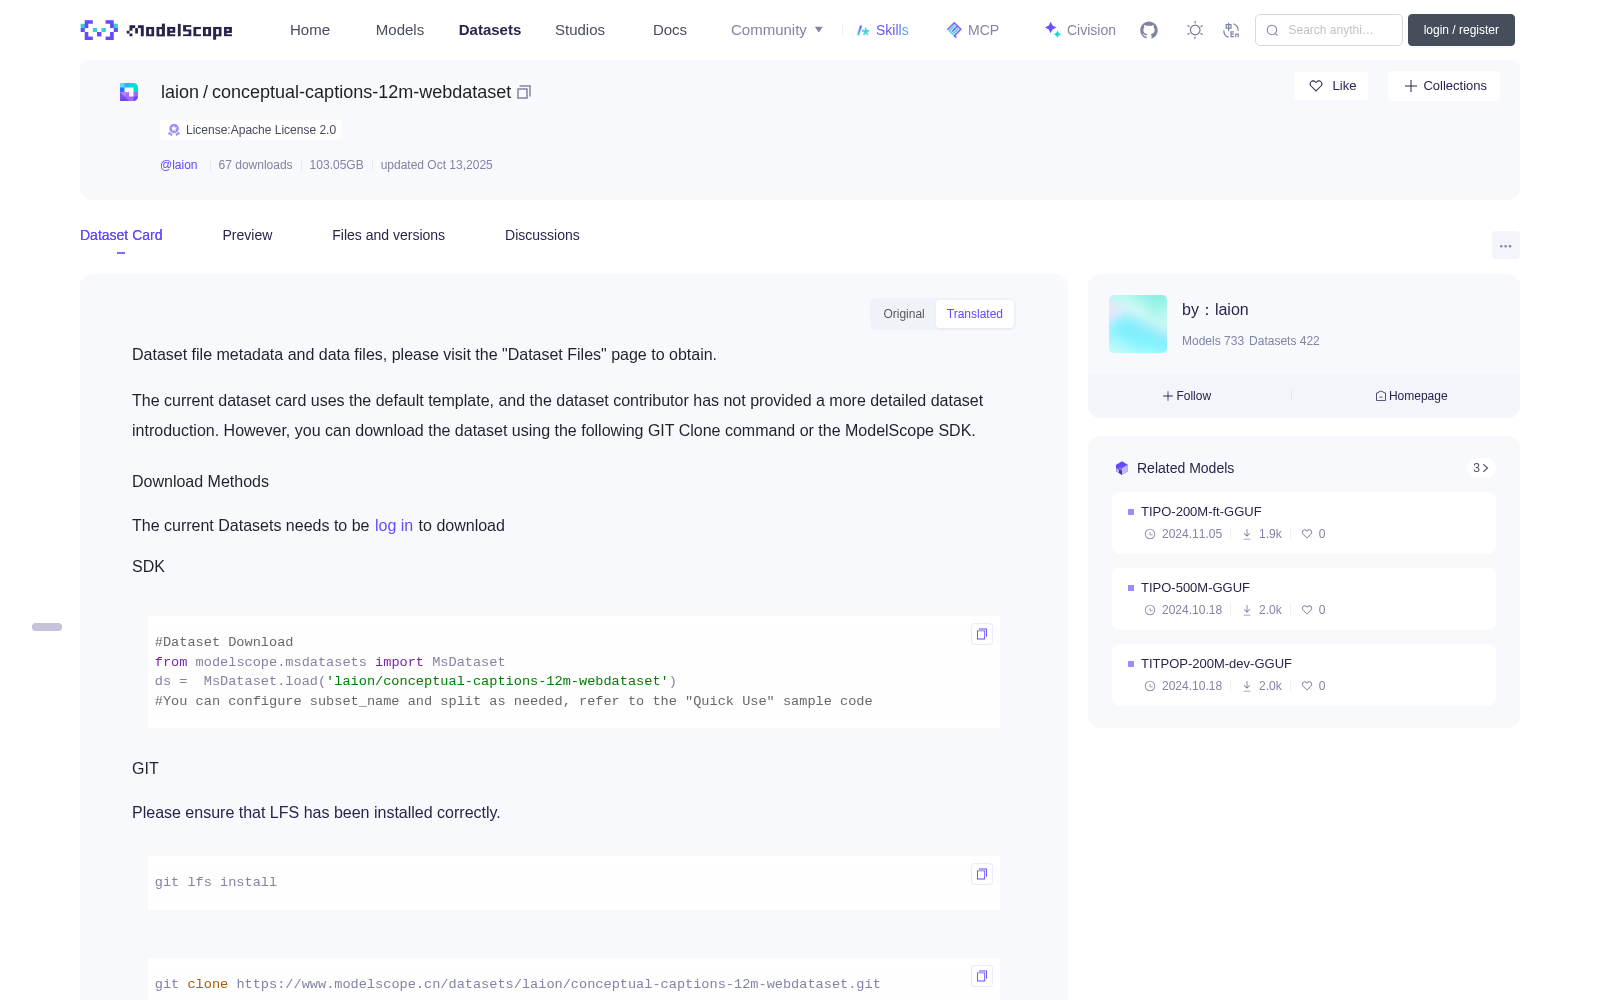
Task: Click 'Models 733' count text
Action: (1213, 341)
